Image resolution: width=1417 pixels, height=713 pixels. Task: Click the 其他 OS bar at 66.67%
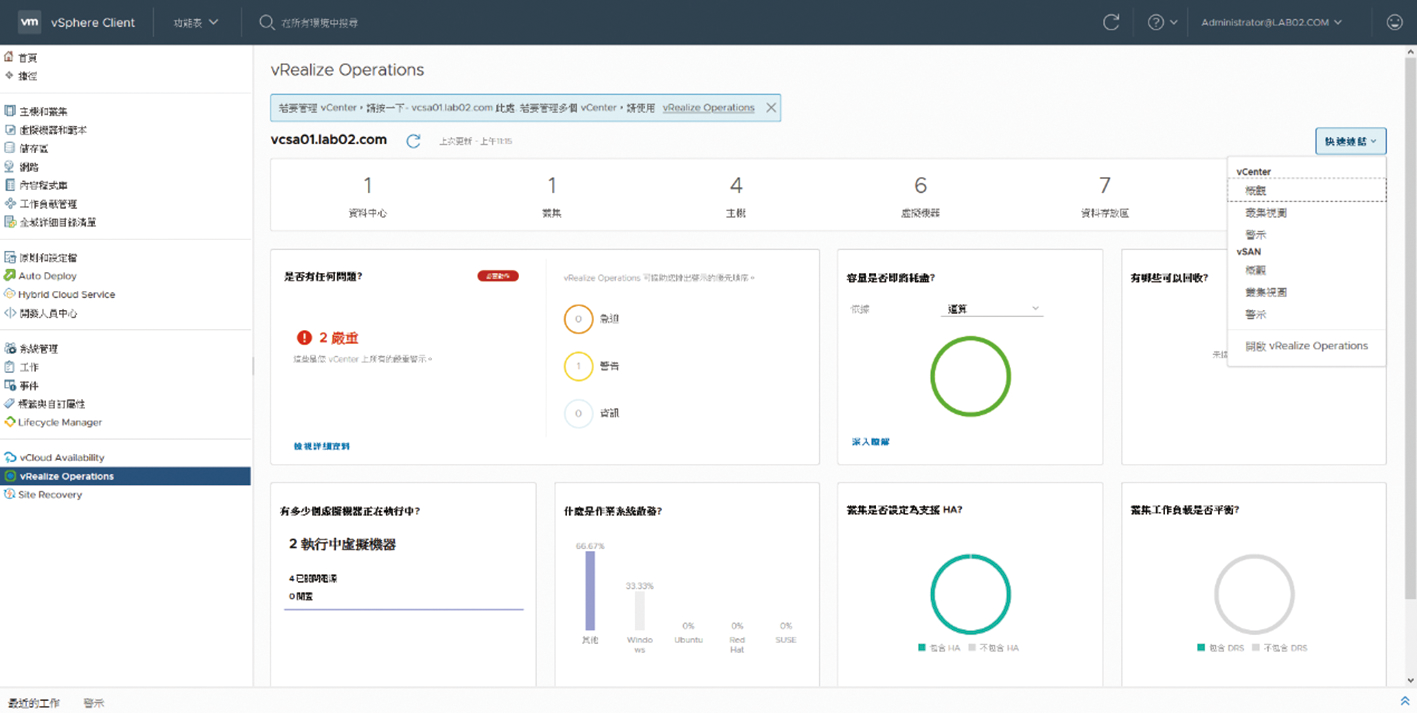click(x=590, y=591)
